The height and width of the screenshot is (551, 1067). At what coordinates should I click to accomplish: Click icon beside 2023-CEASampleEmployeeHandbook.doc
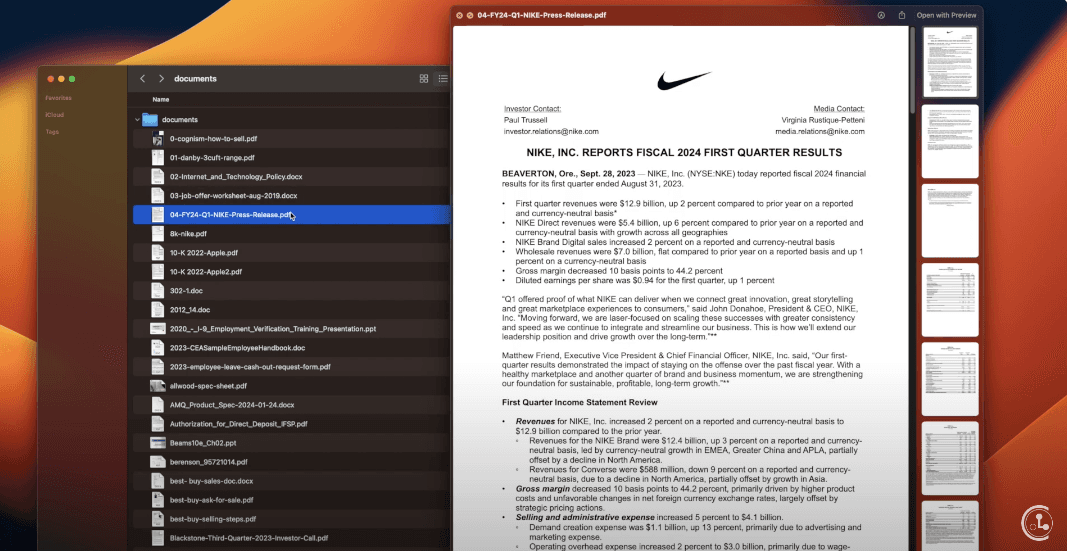coord(157,348)
